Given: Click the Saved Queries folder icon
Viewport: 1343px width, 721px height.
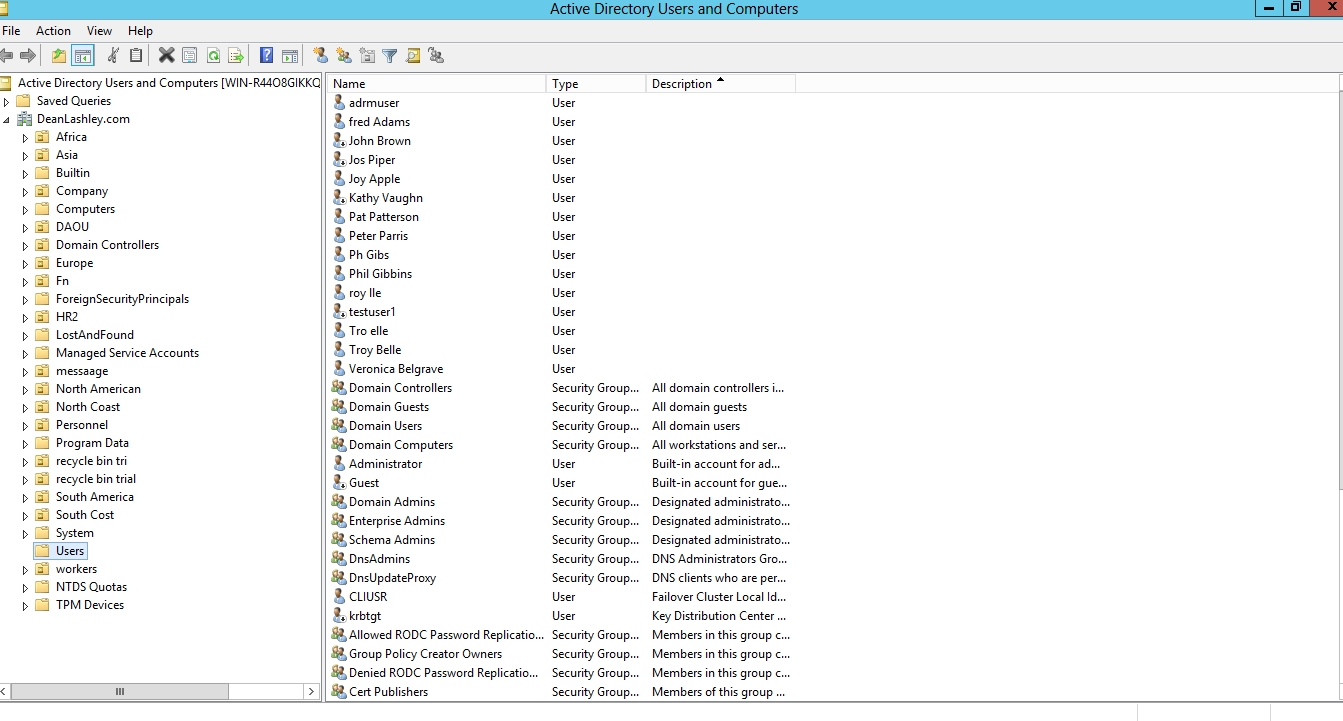Looking at the screenshot, I should click(24, 101).
